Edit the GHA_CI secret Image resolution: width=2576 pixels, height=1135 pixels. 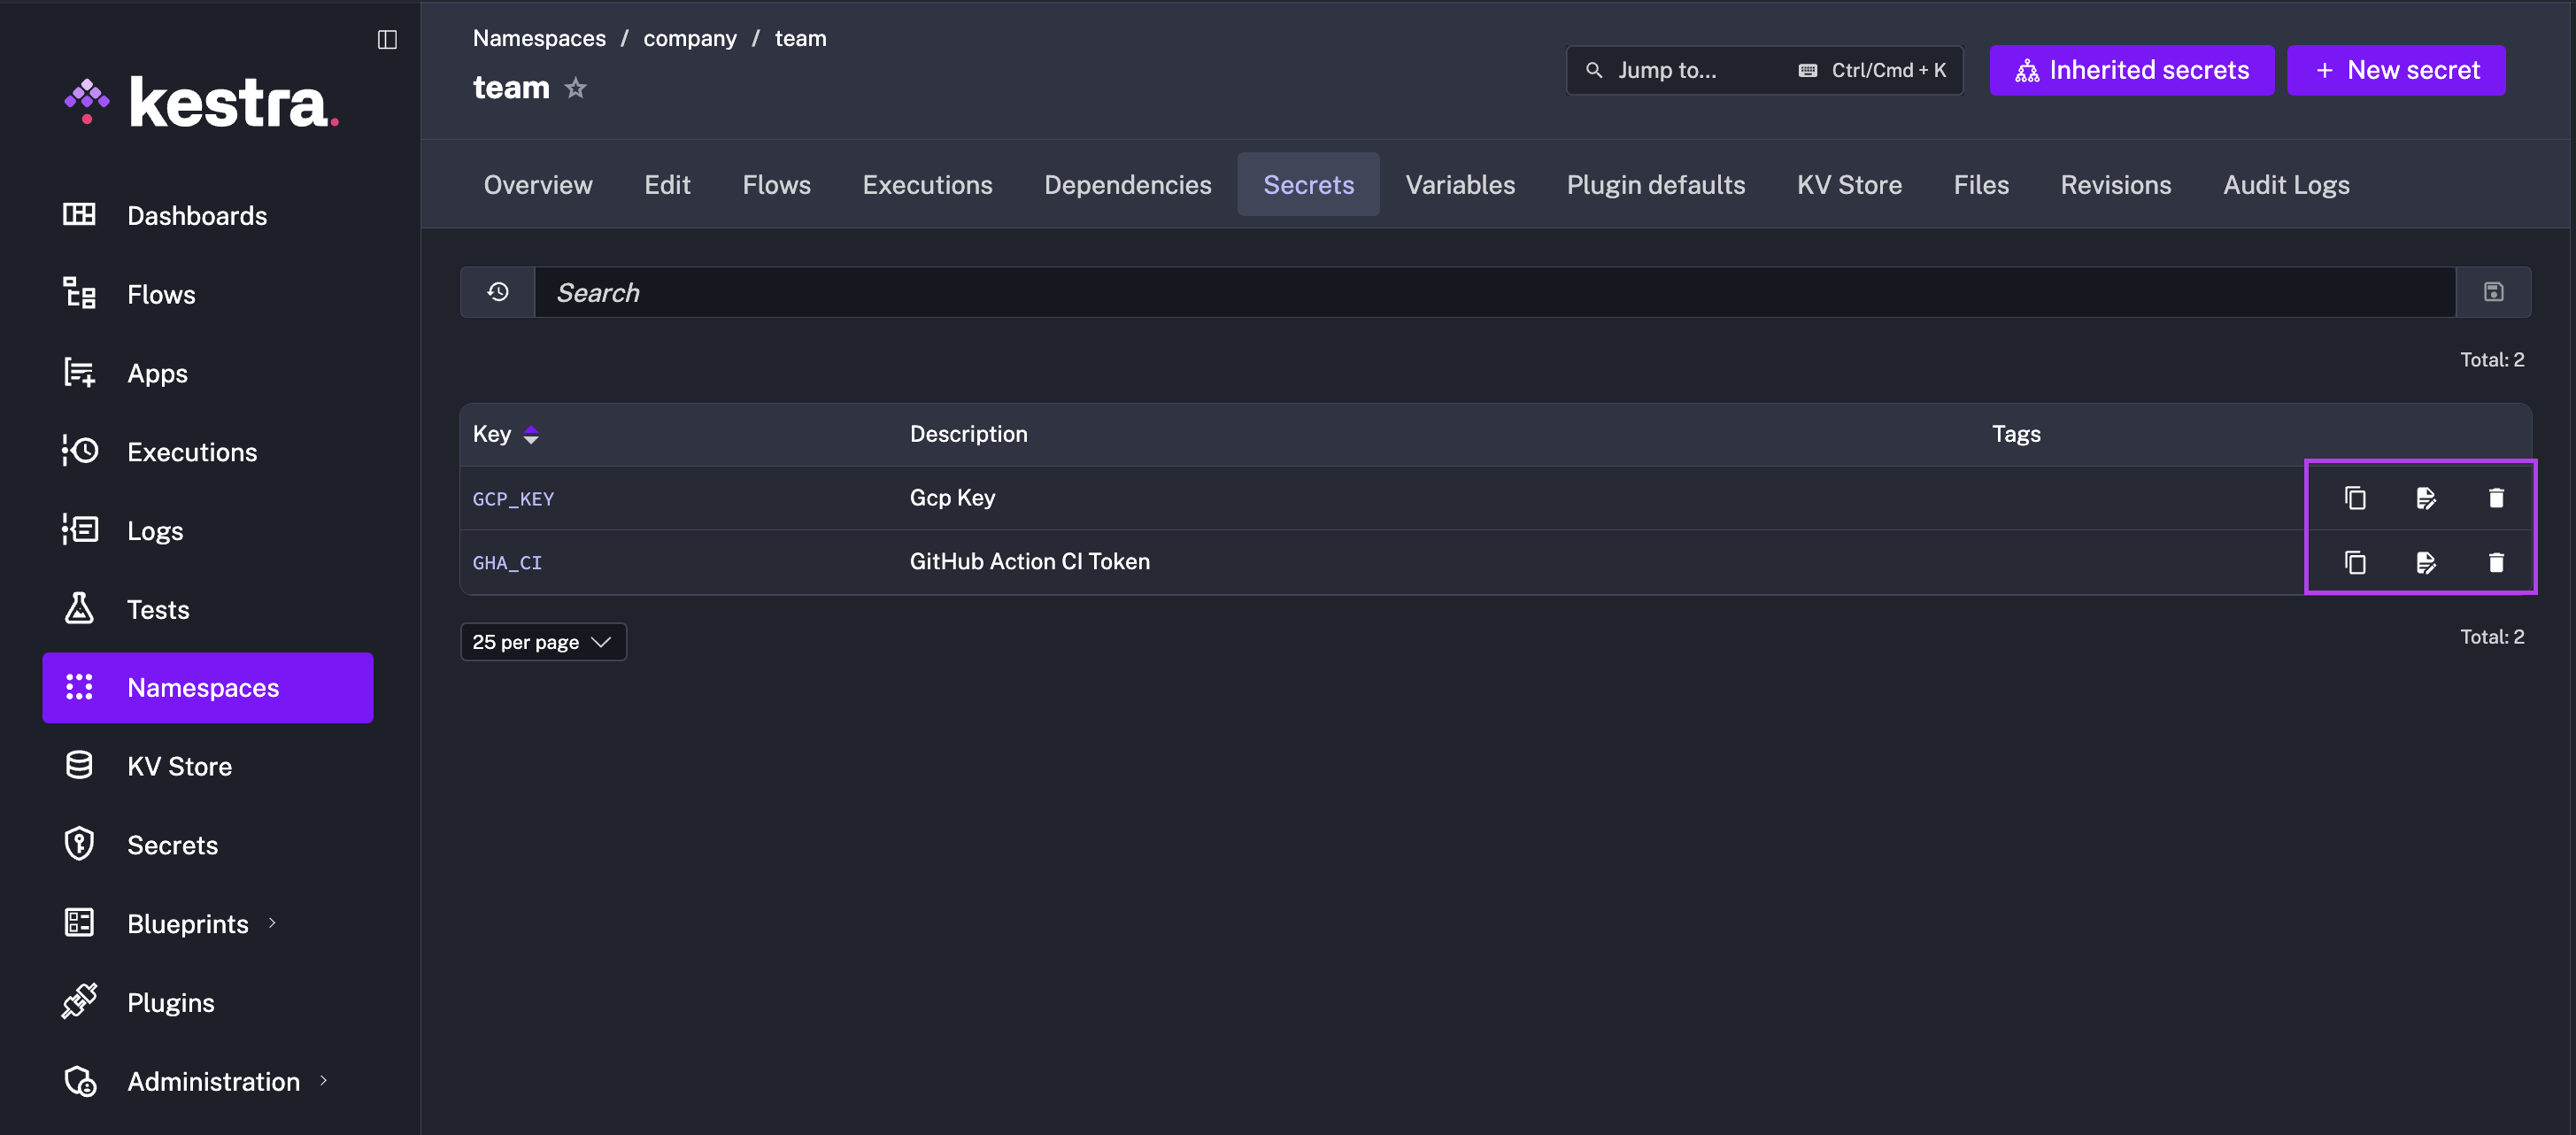pos(2425,562)
